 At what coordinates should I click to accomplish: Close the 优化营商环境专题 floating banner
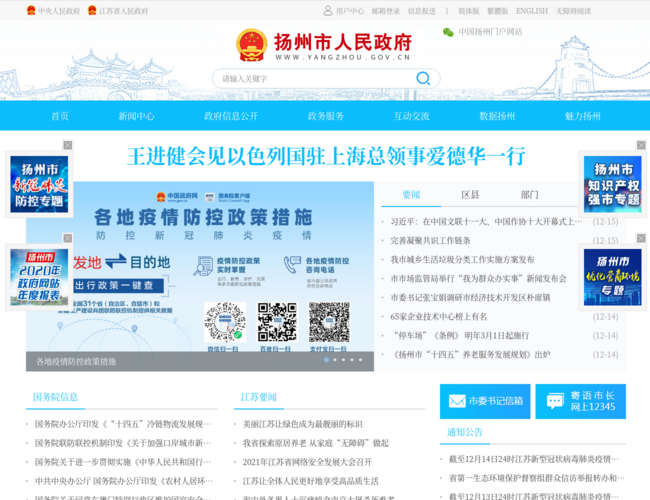[641, 238]
